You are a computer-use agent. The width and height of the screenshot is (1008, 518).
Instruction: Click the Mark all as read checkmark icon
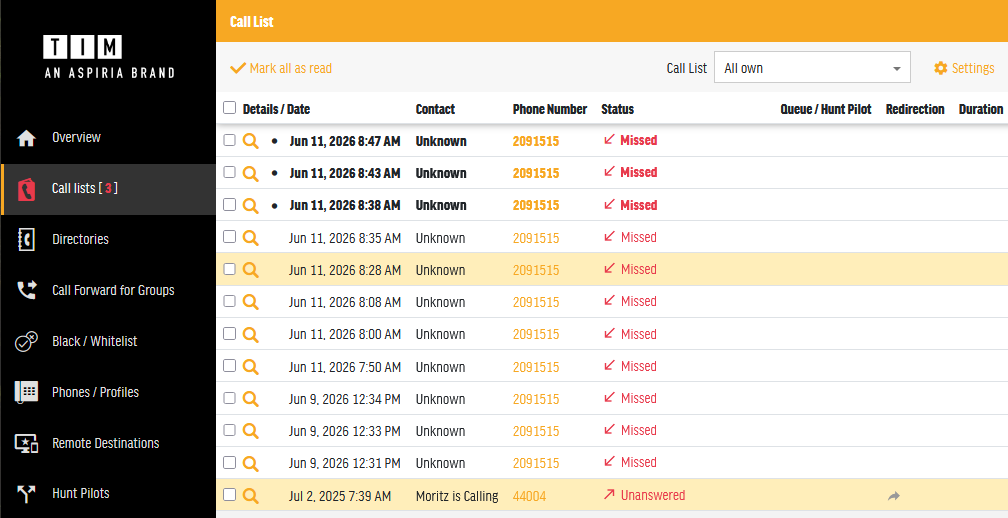tap(238, 68)
